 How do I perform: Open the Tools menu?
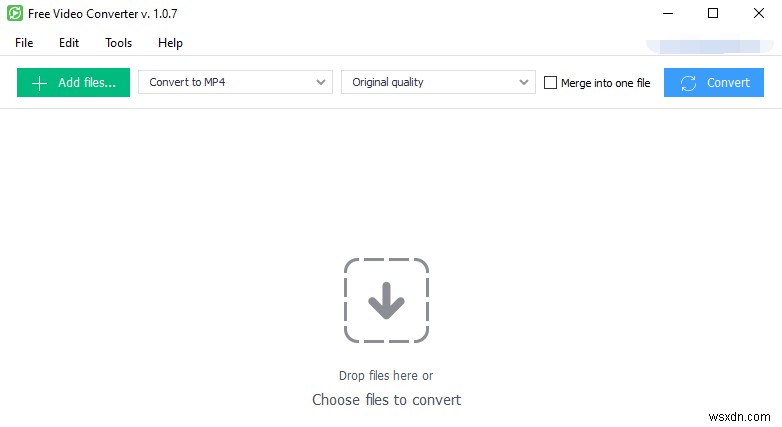(118, 43)
